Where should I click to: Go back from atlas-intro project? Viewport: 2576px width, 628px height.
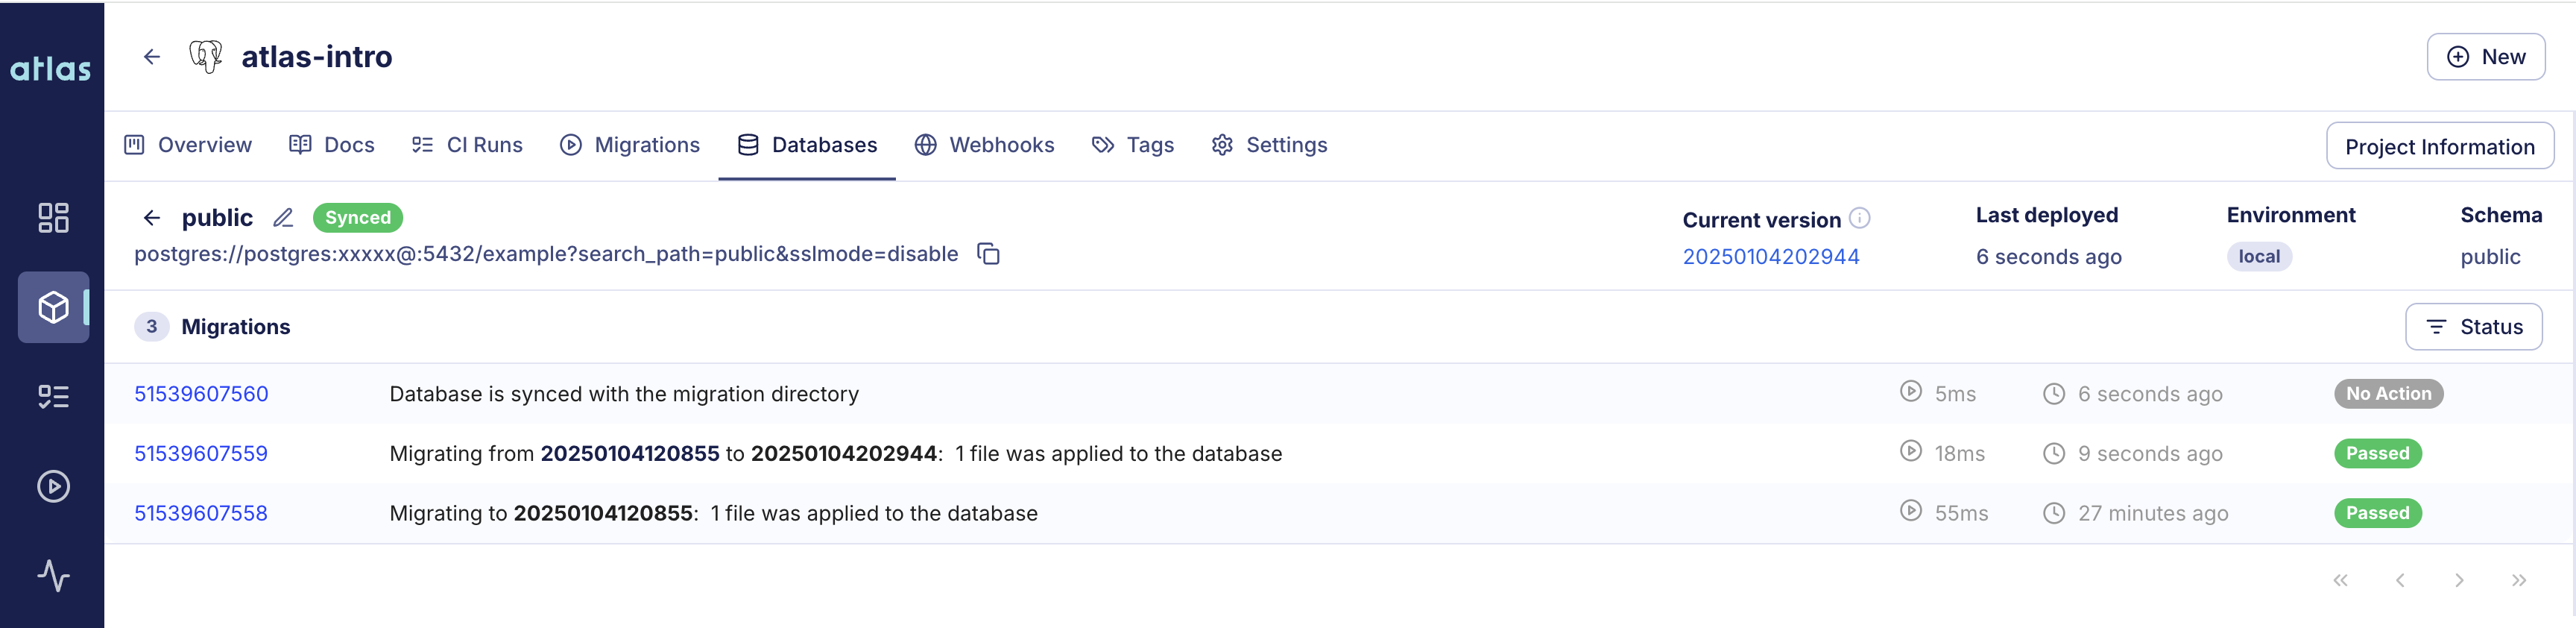pos(152,57)
